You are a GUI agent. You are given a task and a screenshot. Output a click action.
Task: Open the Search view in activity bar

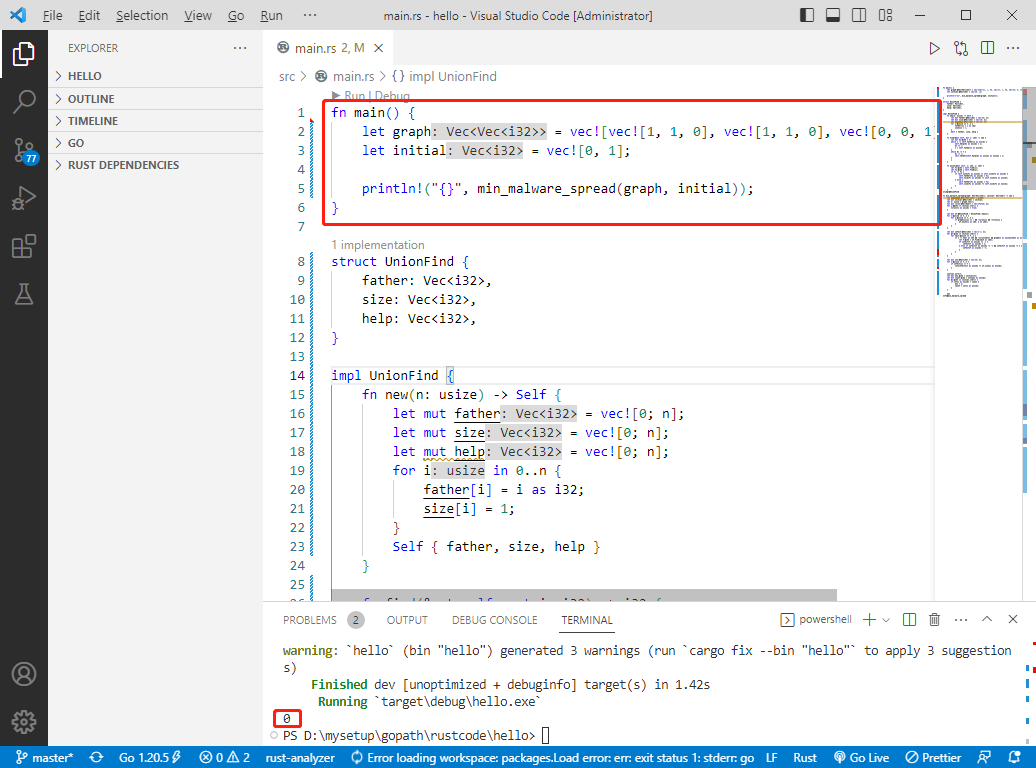(x=24, y=102)
